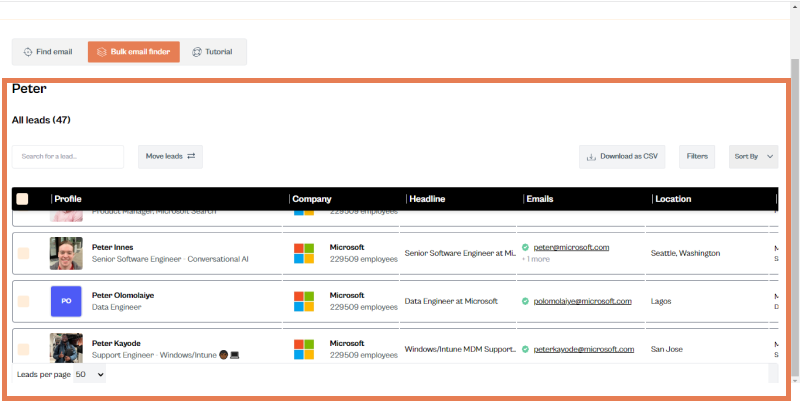This screenshot has width=800, height=401.
Task: Click headline Data Engineer at Microsoft
Action: pyautogui.click(x=451, y=302)
